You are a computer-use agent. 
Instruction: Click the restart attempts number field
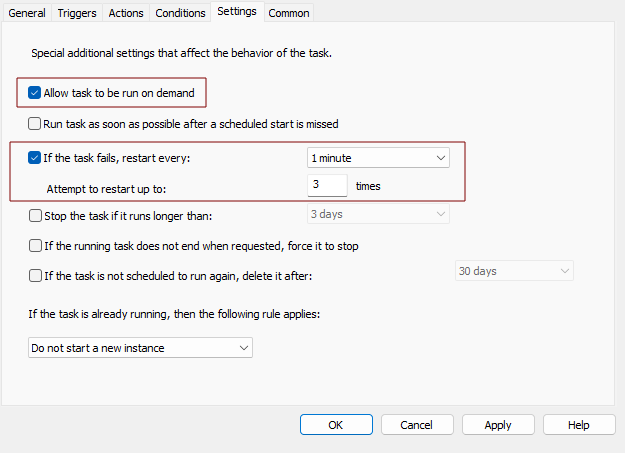tap(327, 185)
